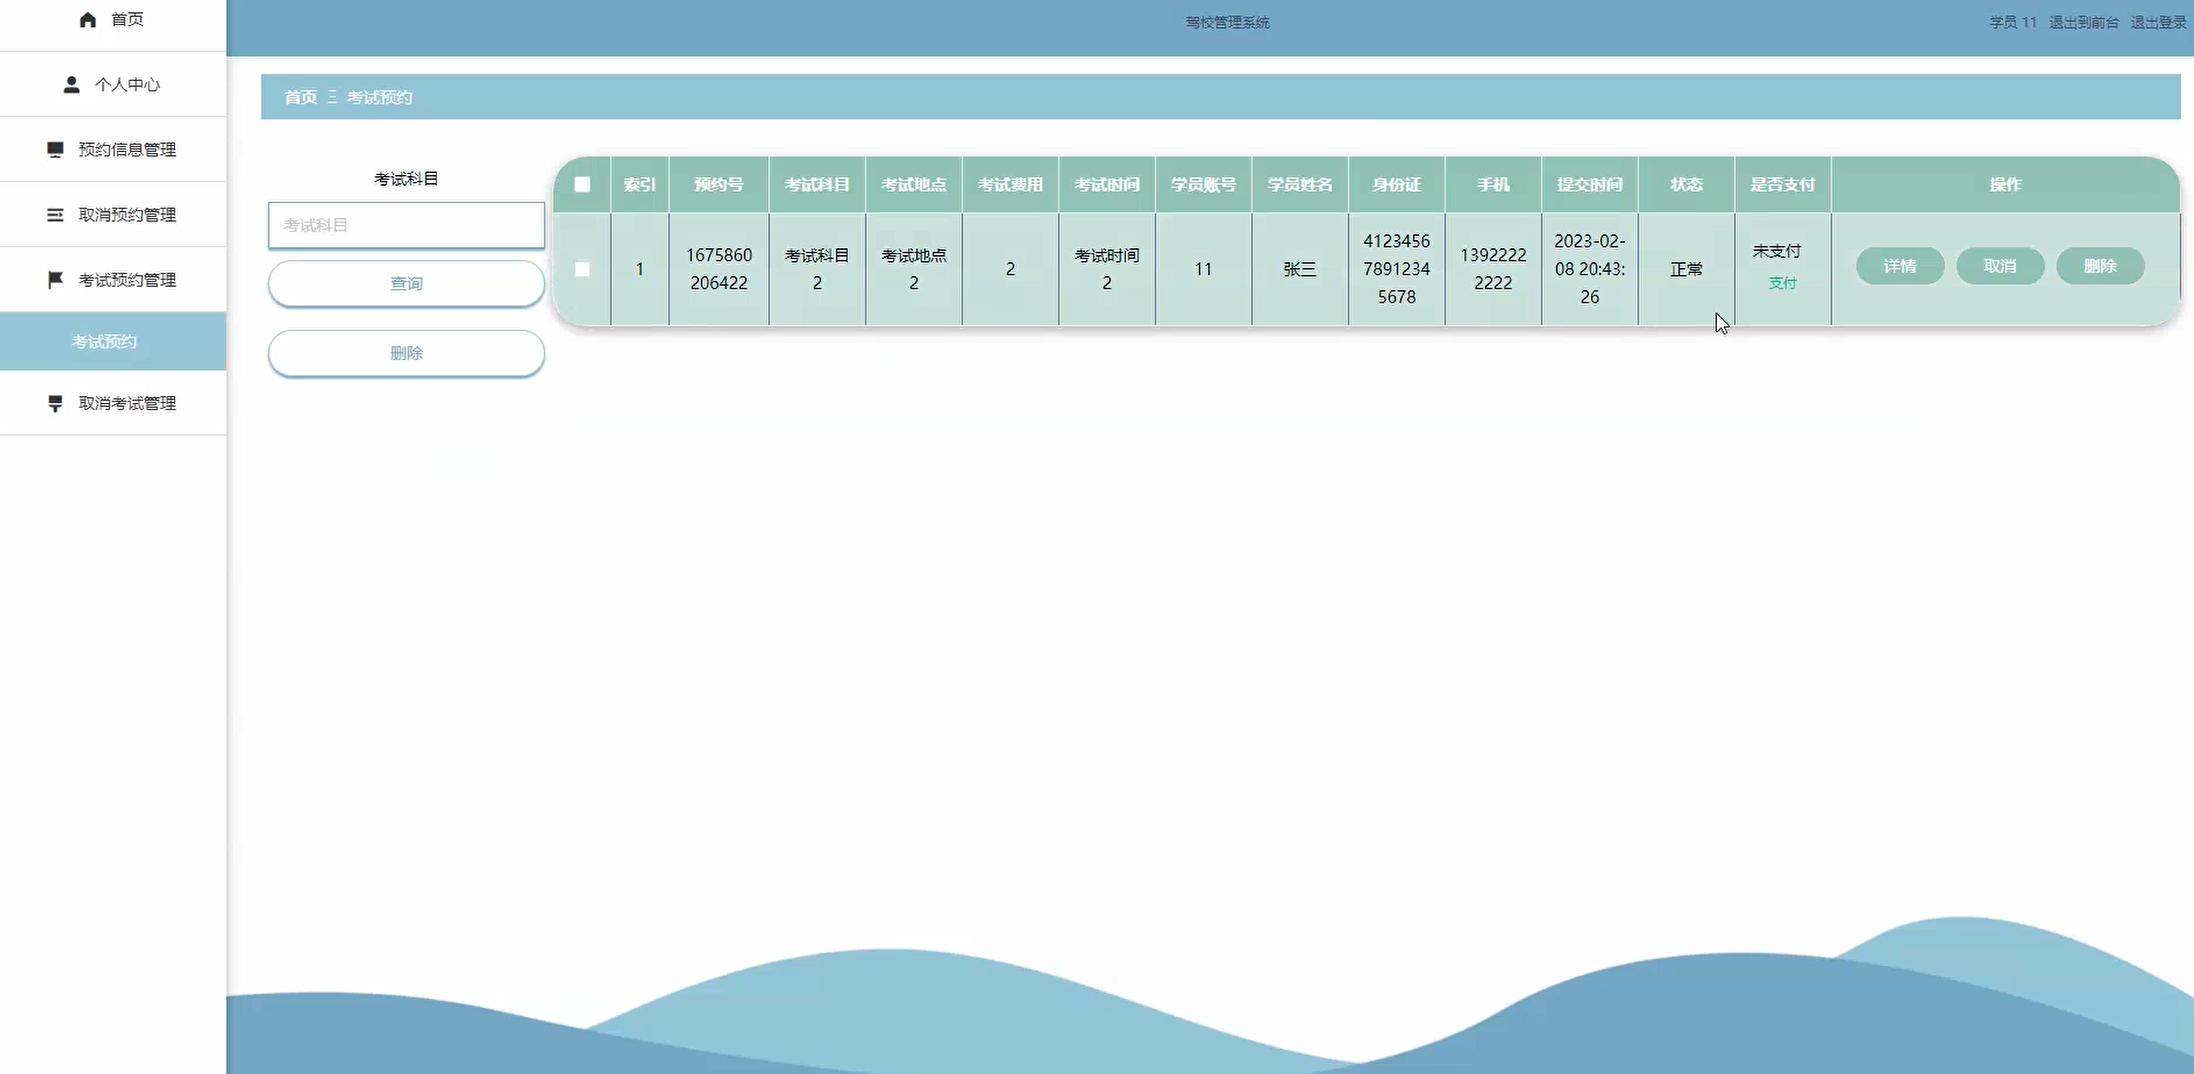This screenshot has width=2194, height=1074.
Task: Click the 是否支付 column header
Action: (1782, 184)
